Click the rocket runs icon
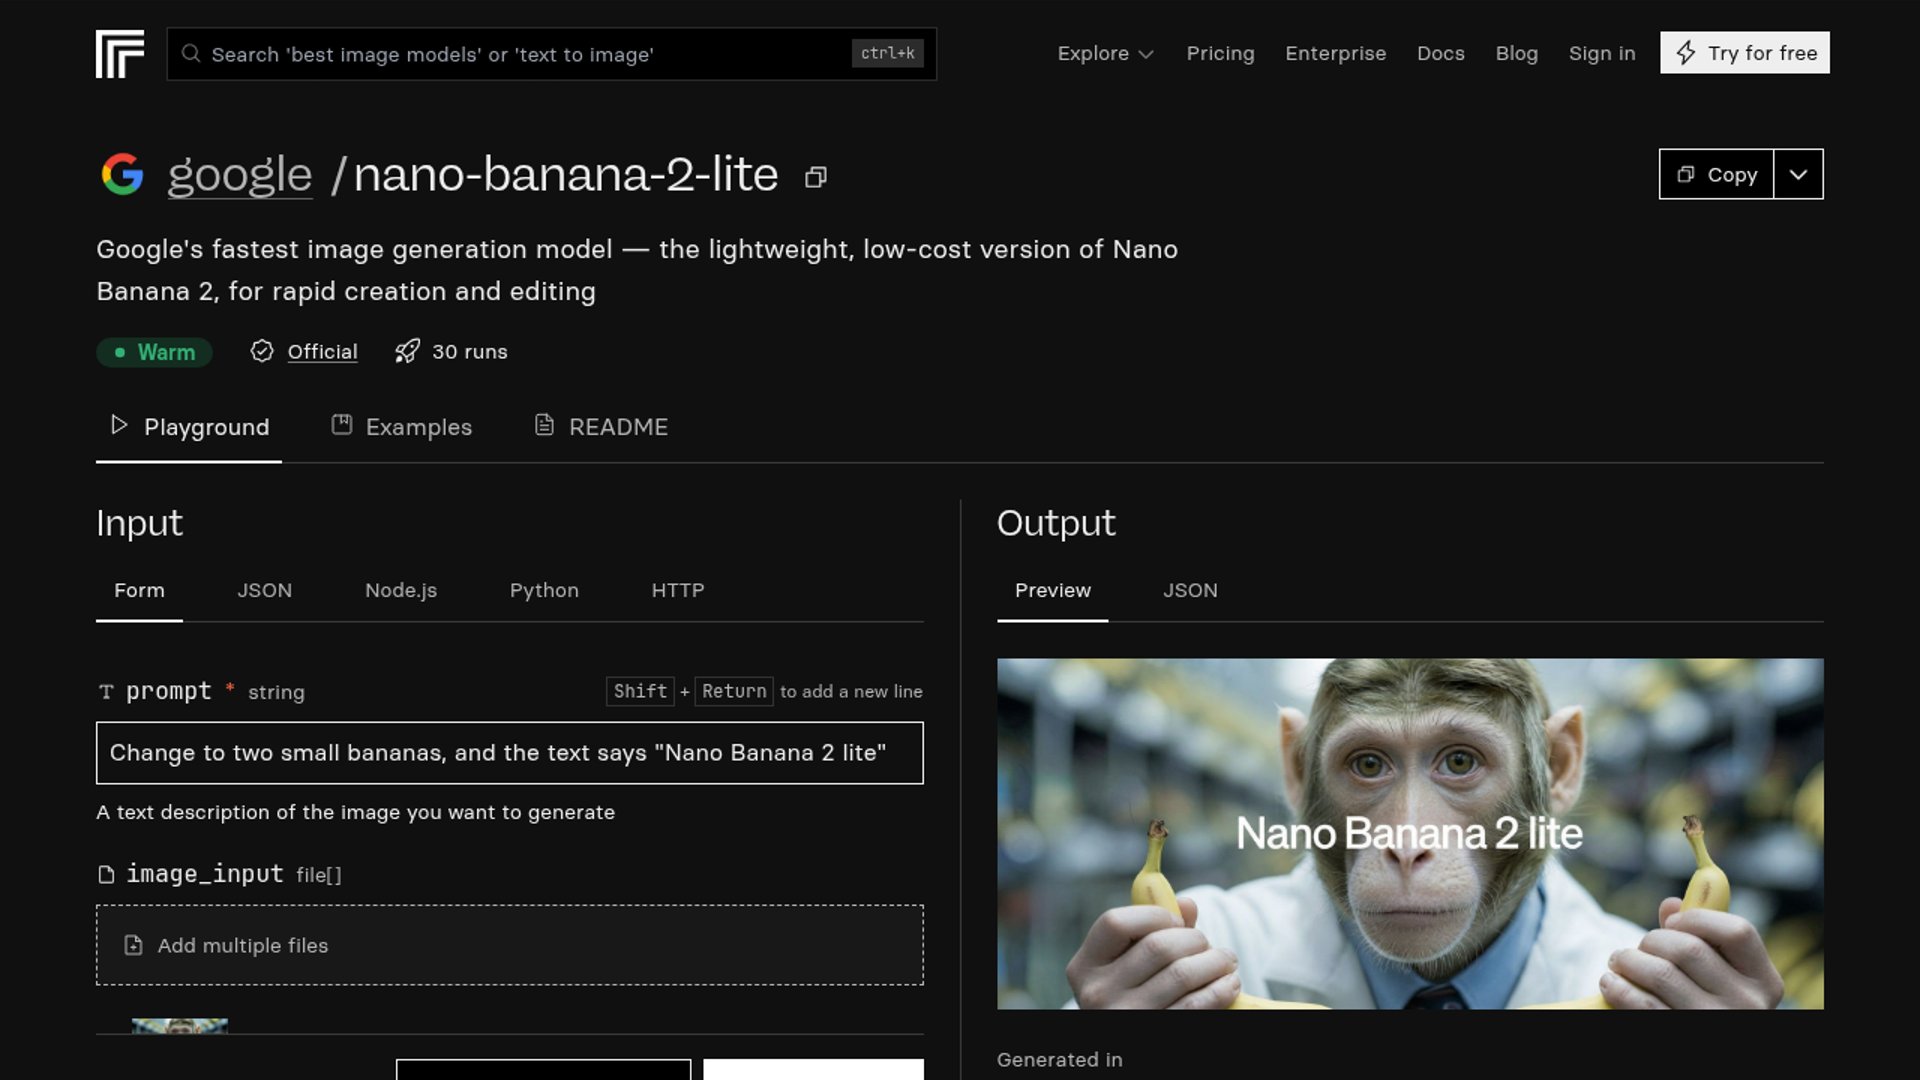Viewport: 1920px width, 1080px height. tap(407, 351)
